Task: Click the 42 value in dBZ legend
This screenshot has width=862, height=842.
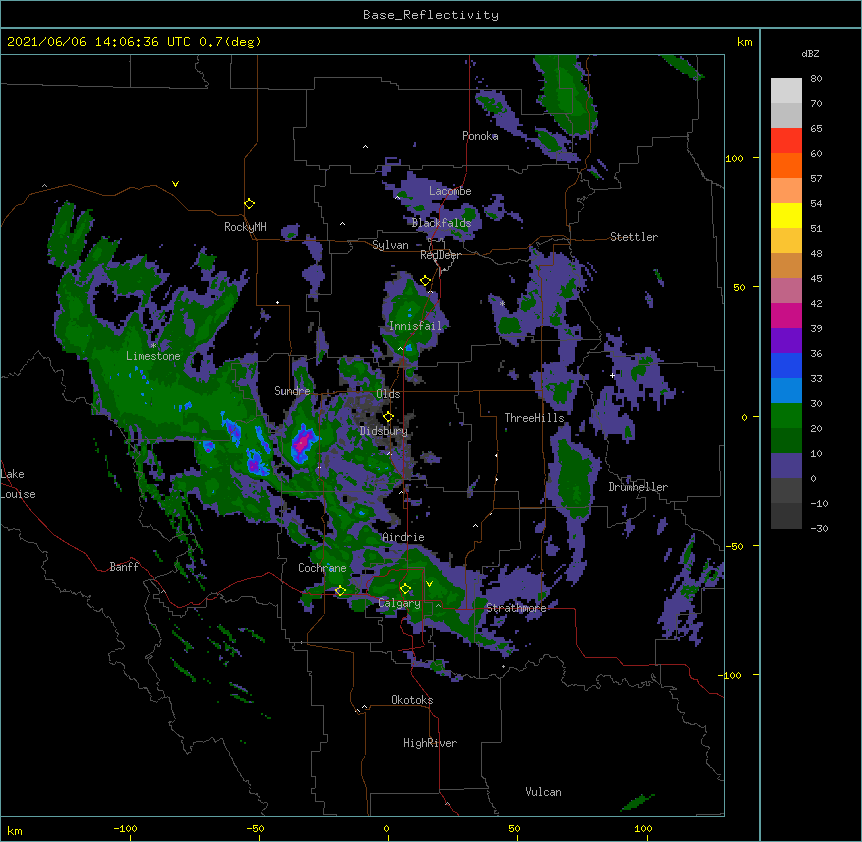Action: (816, 303)
